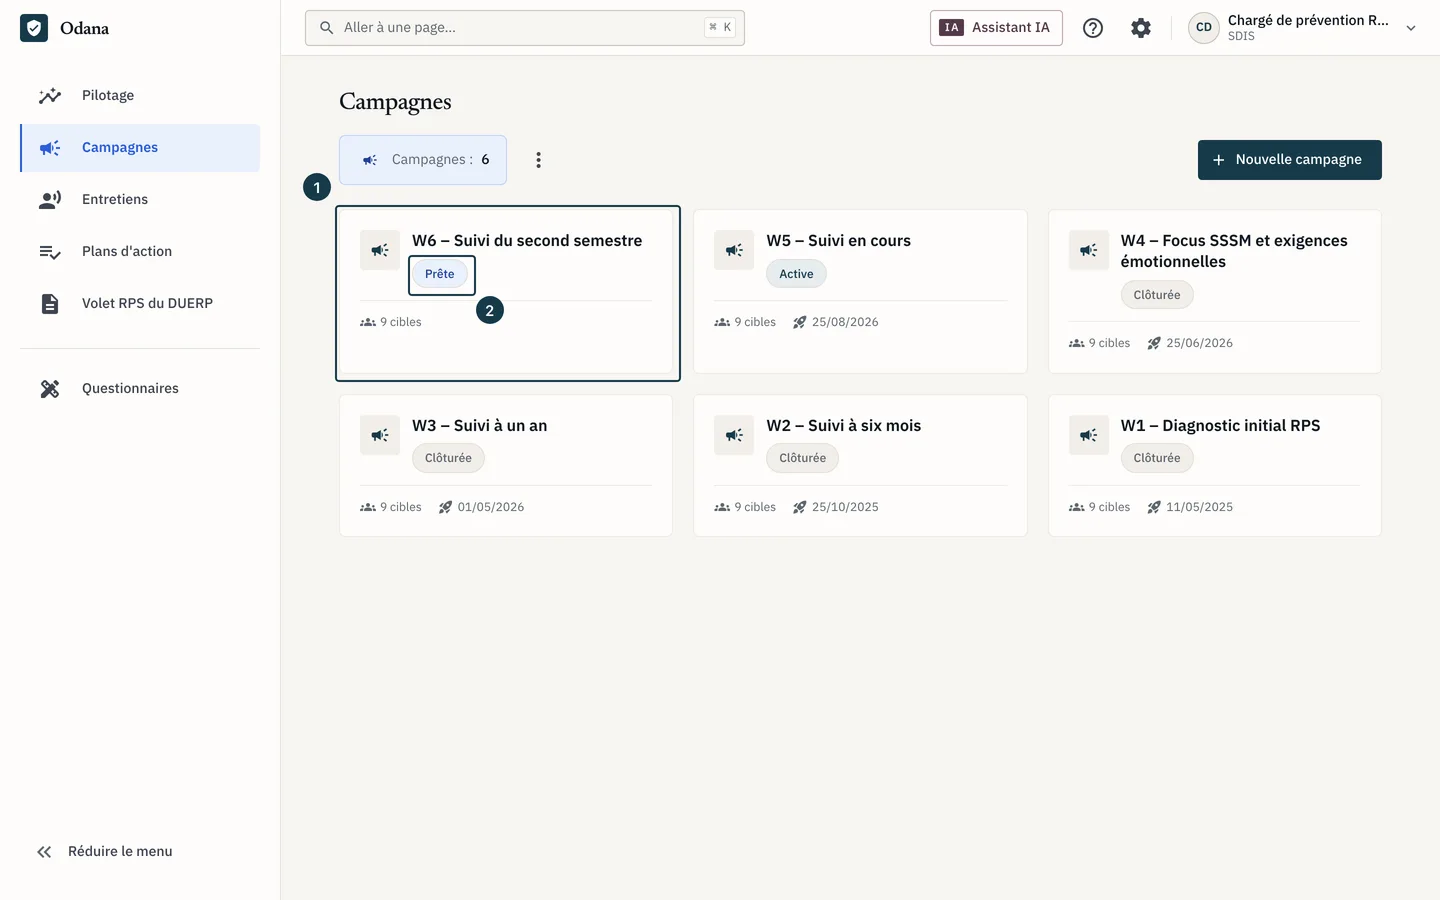Open campaign W3 – Suivi à un an
1440x900 pixels.
[x=506, y=466]
